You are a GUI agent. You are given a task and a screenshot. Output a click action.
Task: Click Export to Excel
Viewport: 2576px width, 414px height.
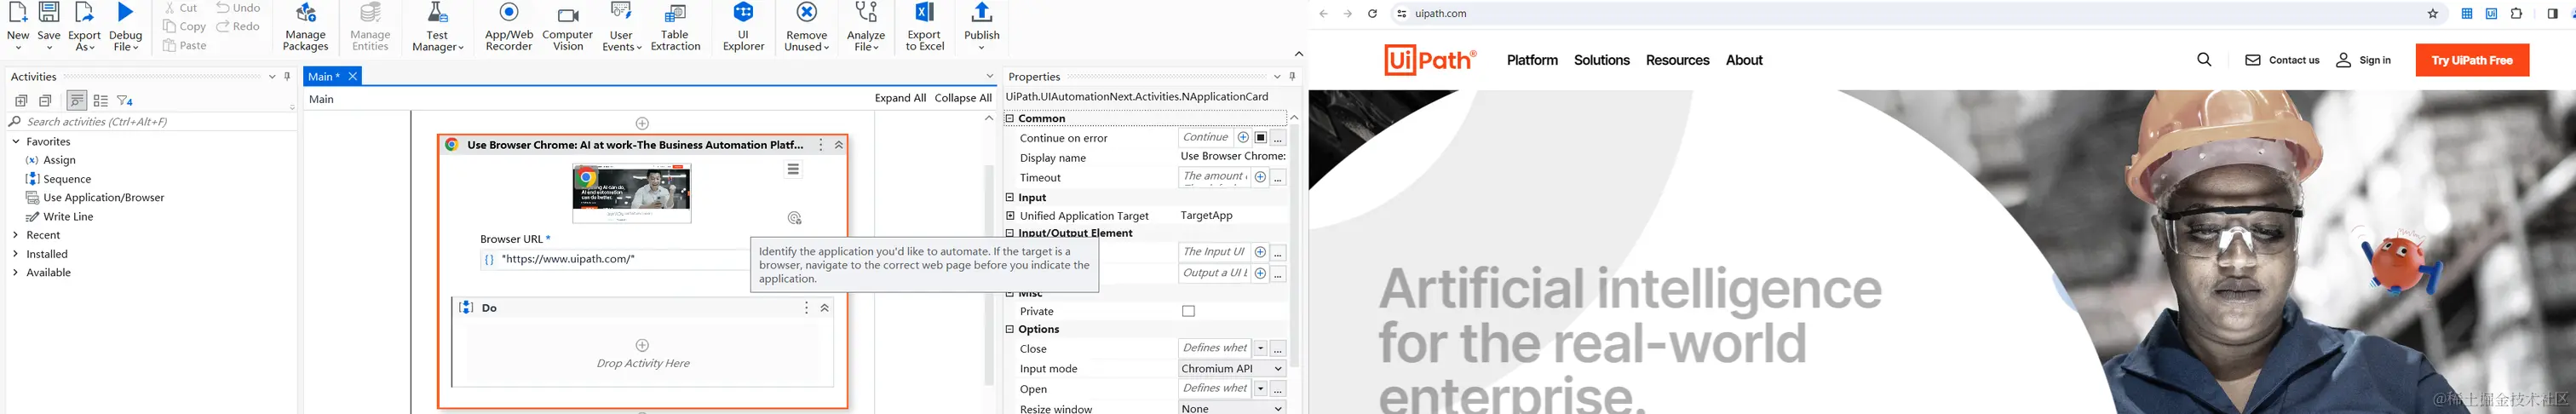click(924, 27)
